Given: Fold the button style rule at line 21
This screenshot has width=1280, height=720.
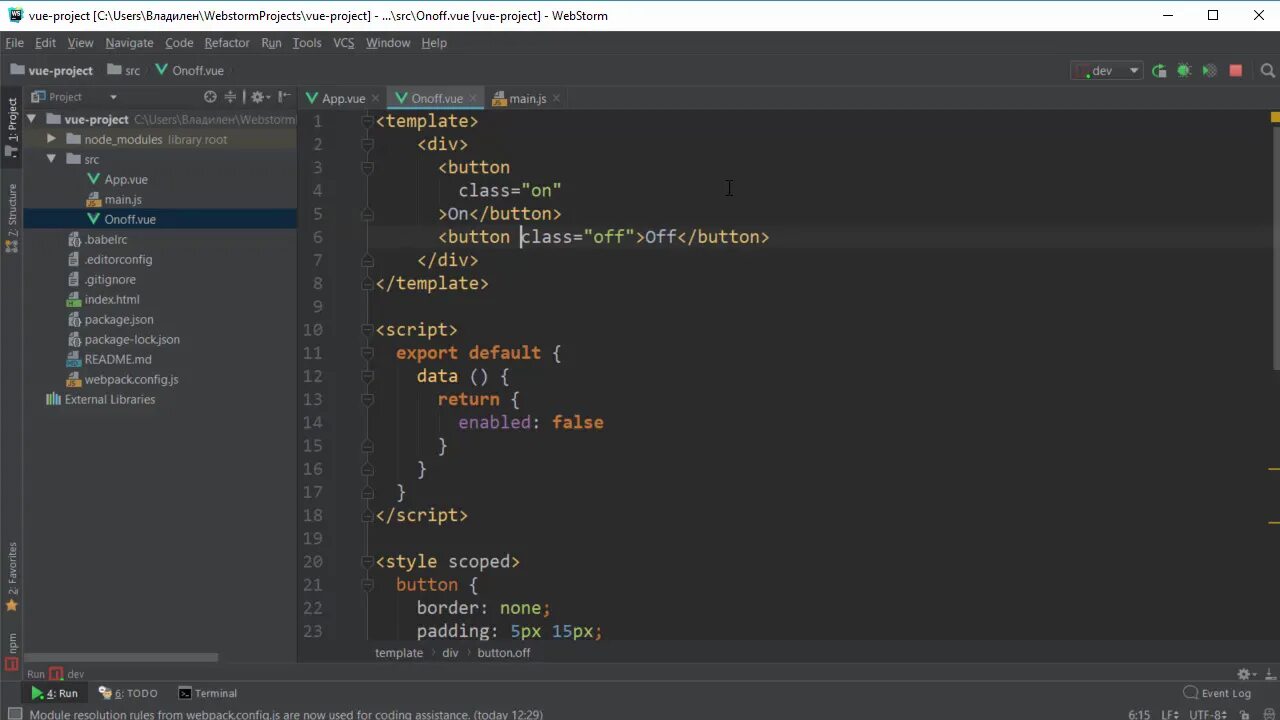Looking at the screenshot, I should coord(367,585).
